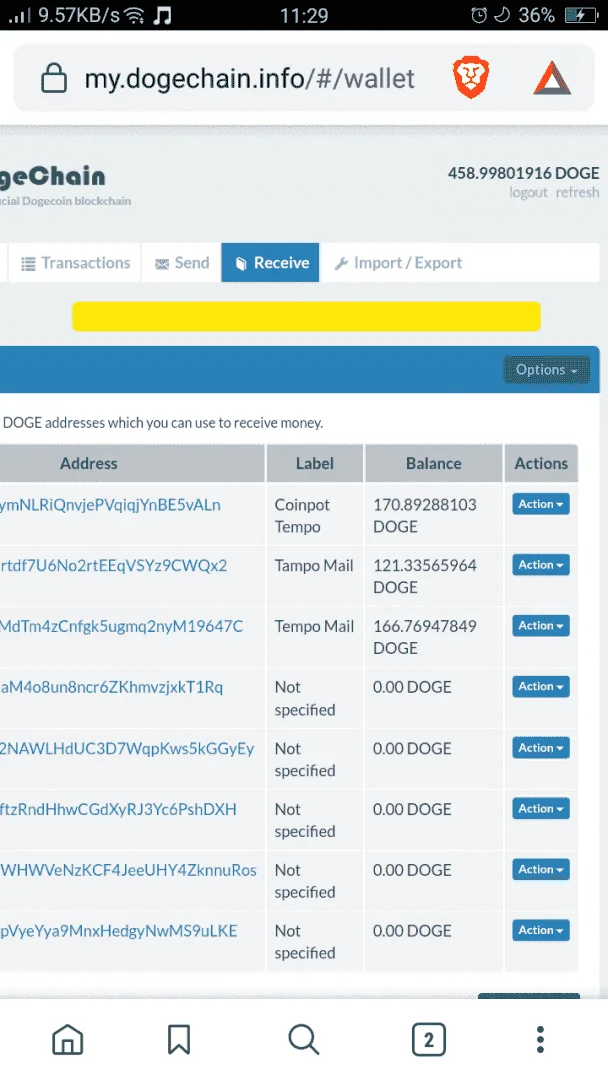The image size is (608, 1080).
Task: Click the Balance column header
Action: 434,464
